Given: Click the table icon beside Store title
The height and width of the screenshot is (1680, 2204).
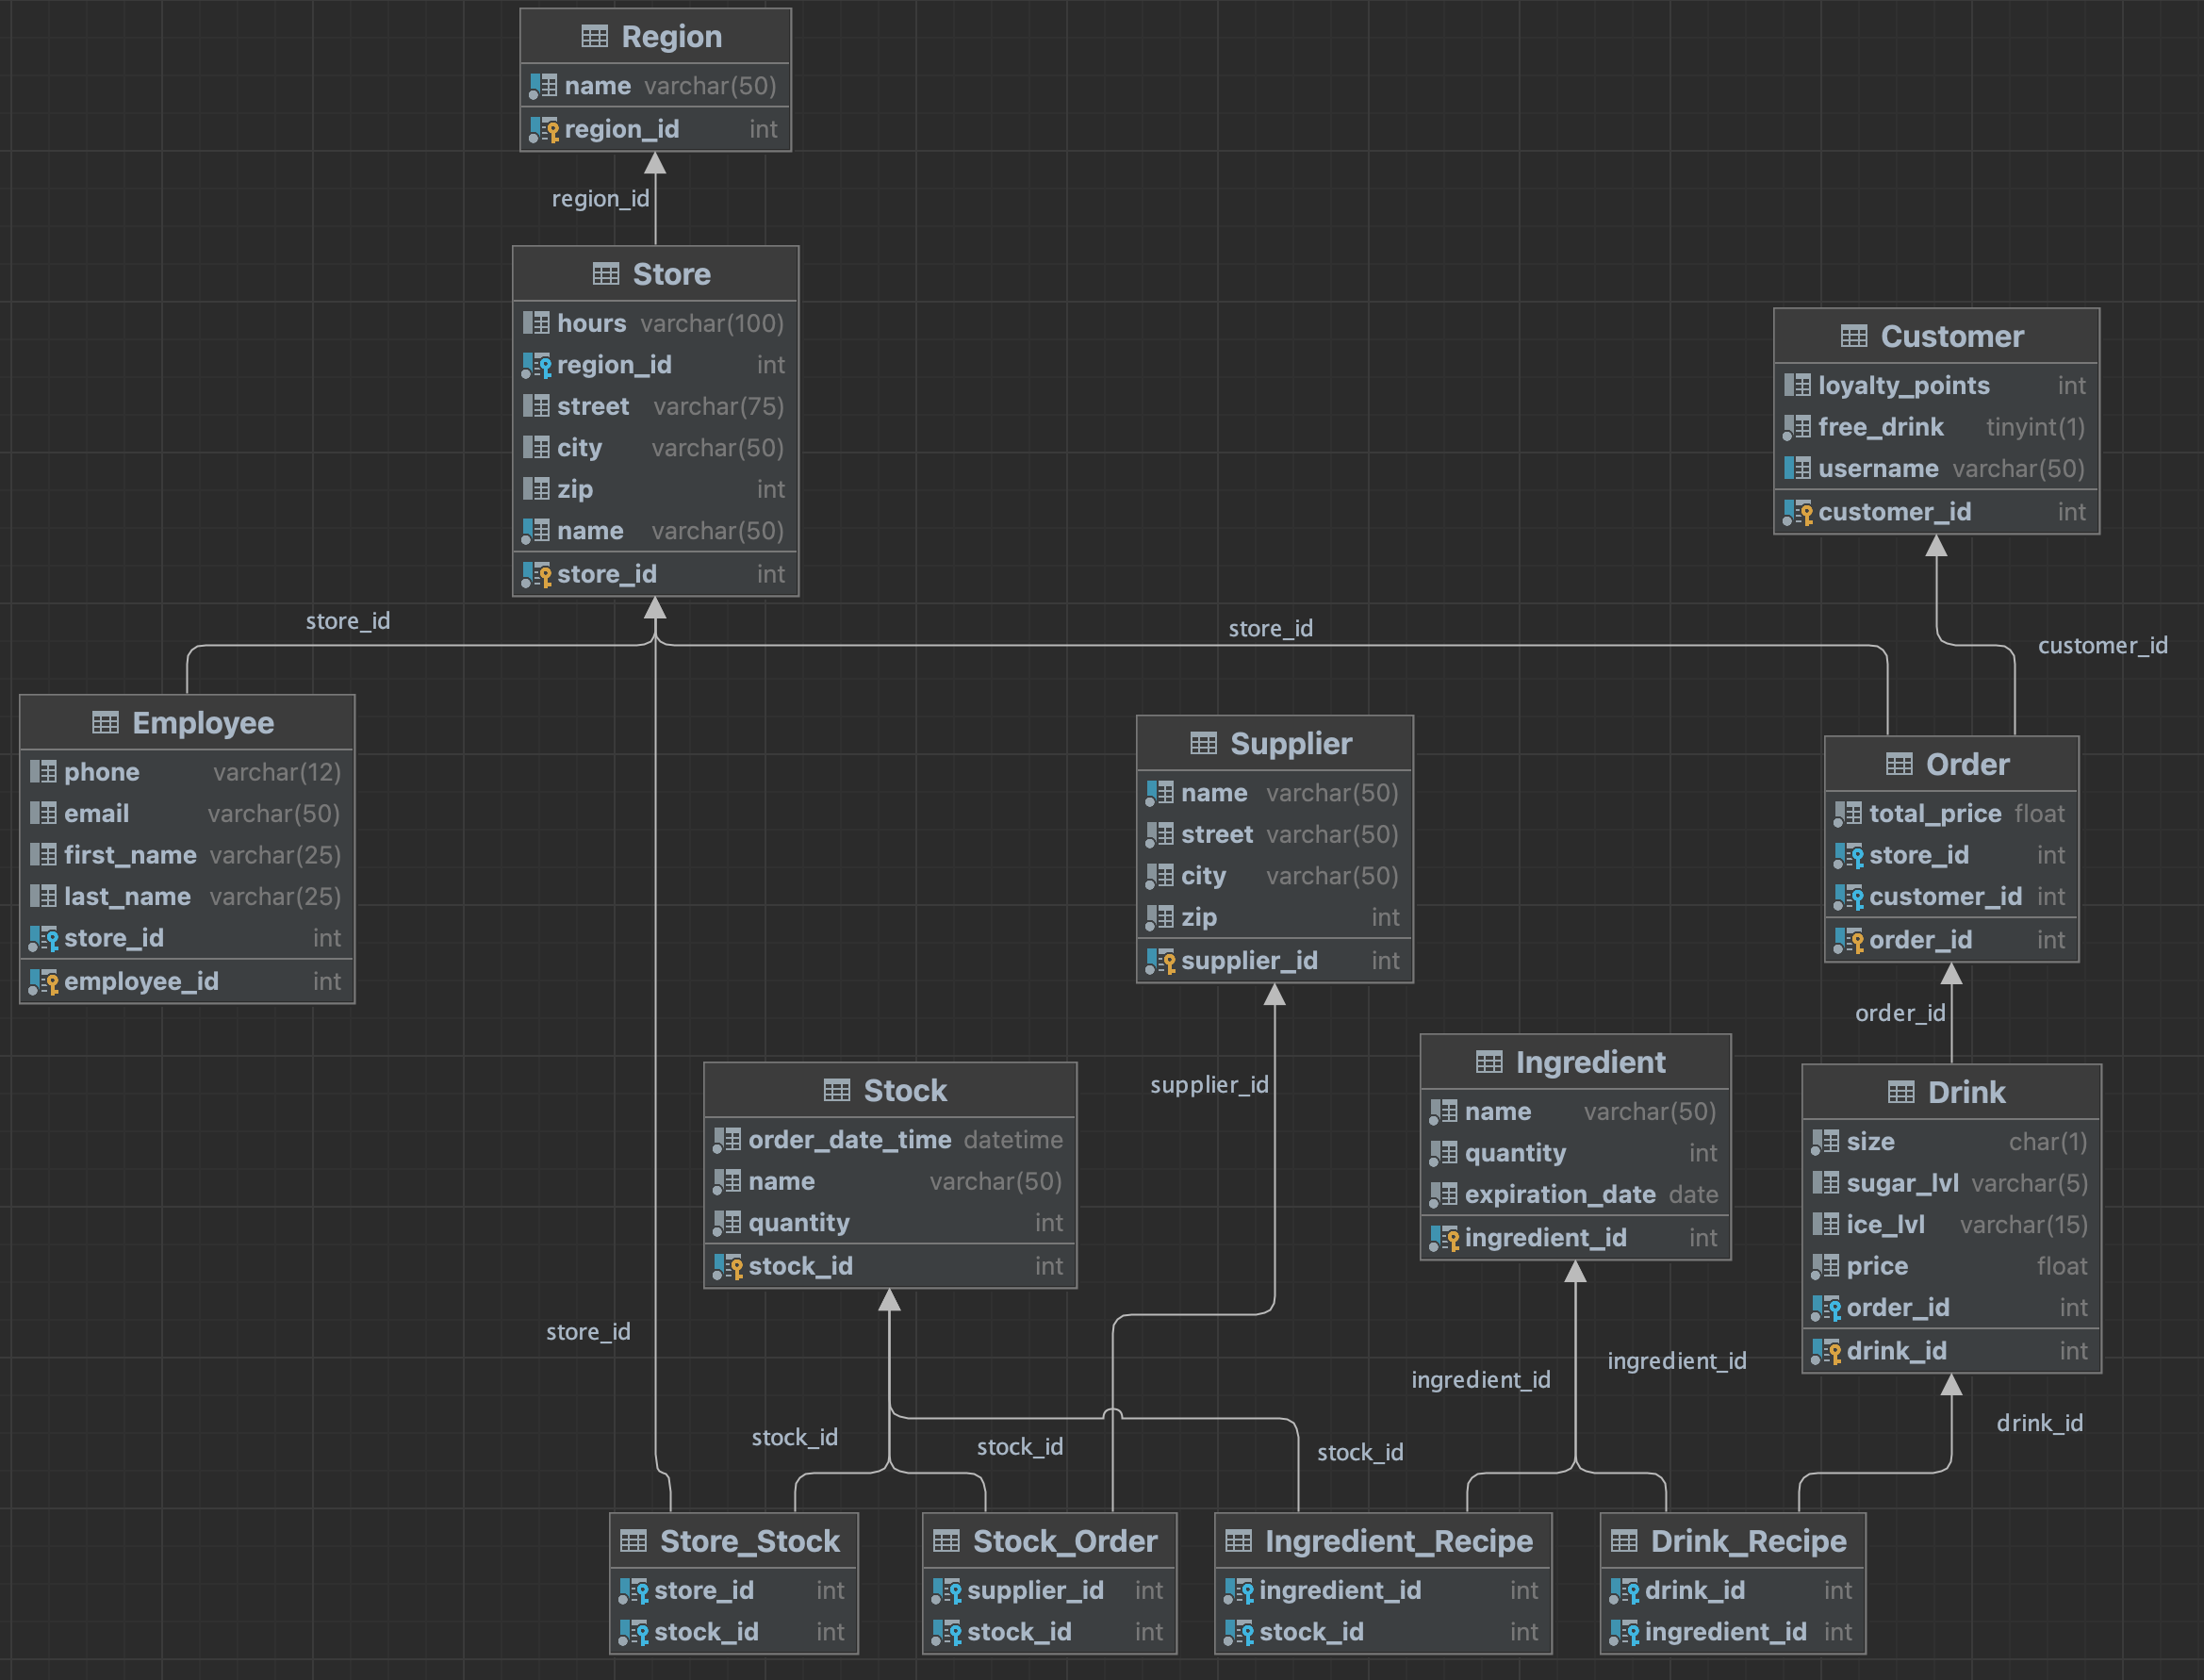Looking at the screenshot, I should pyautogui.click(x=606, y=274).
